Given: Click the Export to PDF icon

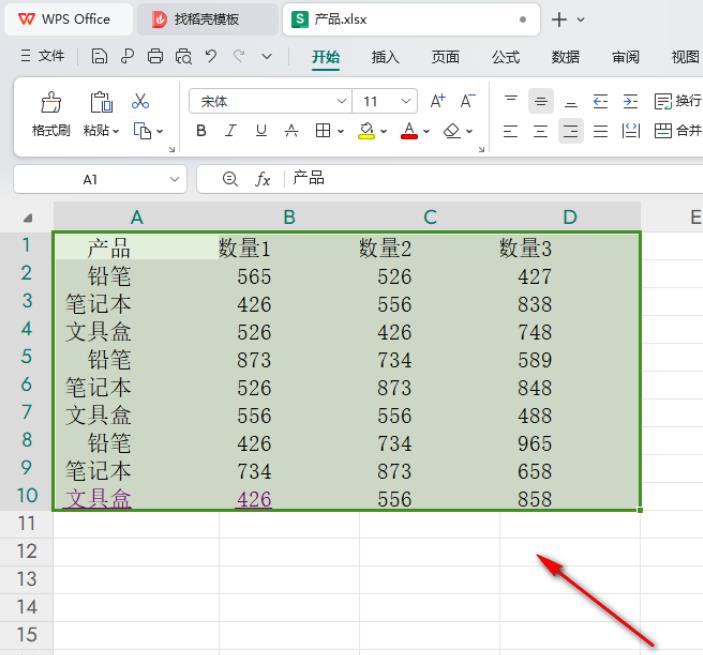Looking at the screenshot, I should click(127, 56).
